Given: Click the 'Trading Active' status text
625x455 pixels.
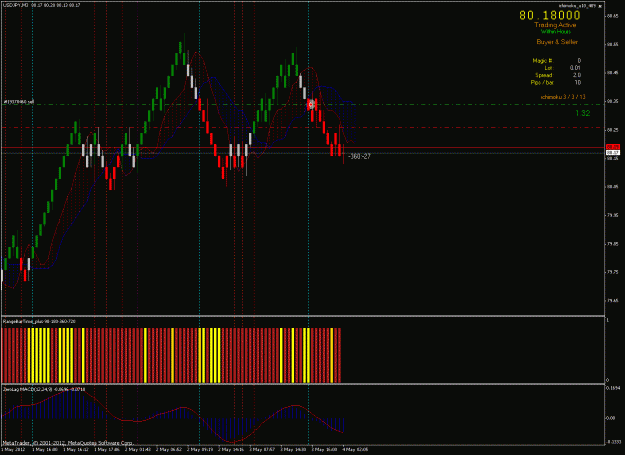Looking at the screenshot, I should click(555, 25).
